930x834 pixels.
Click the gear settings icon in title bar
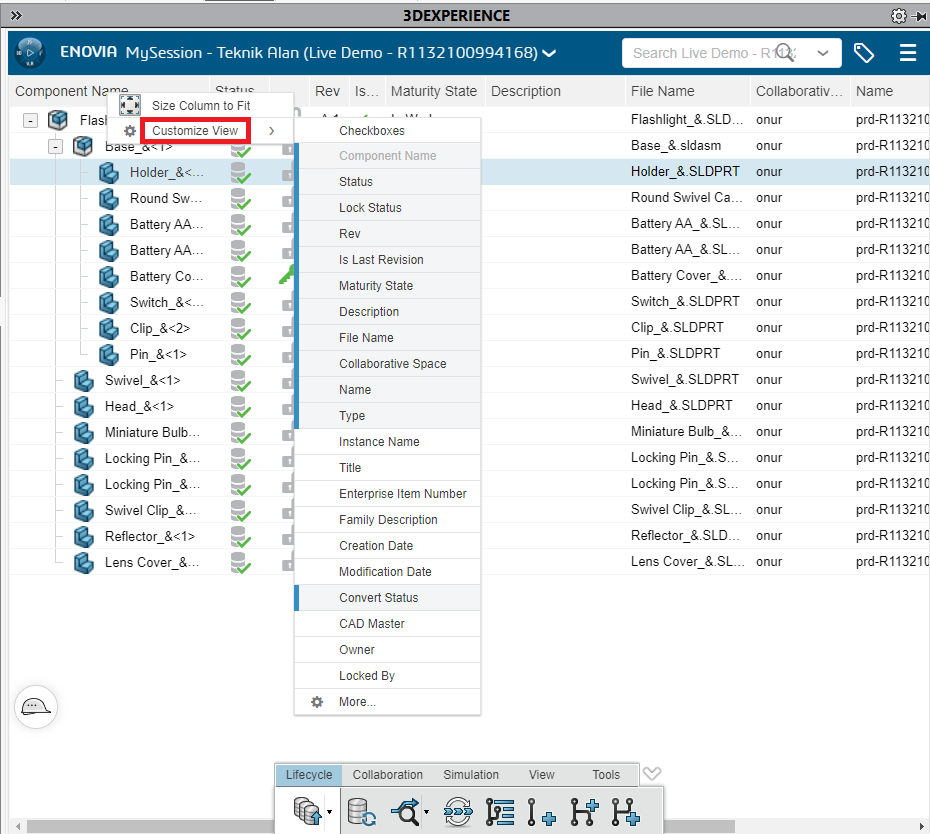[x=898, y=16]
